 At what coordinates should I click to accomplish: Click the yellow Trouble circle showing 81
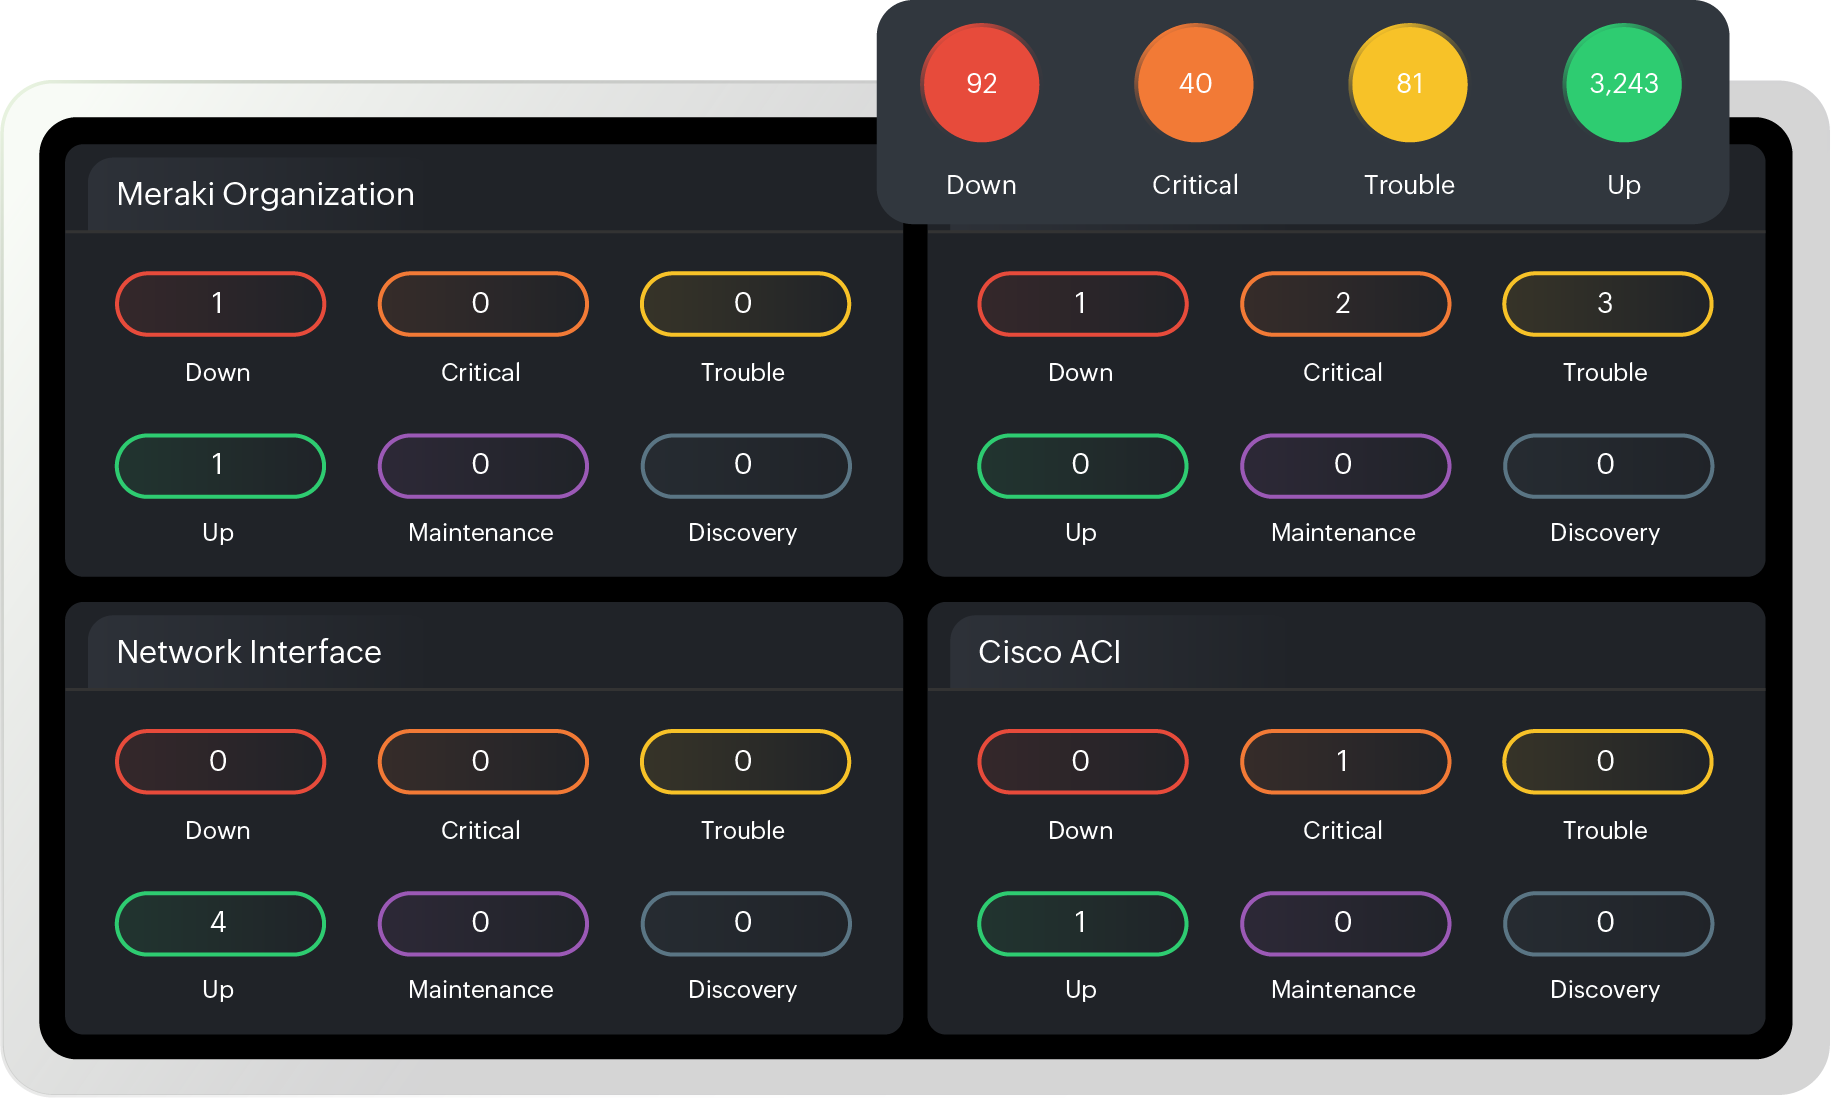1407,84
